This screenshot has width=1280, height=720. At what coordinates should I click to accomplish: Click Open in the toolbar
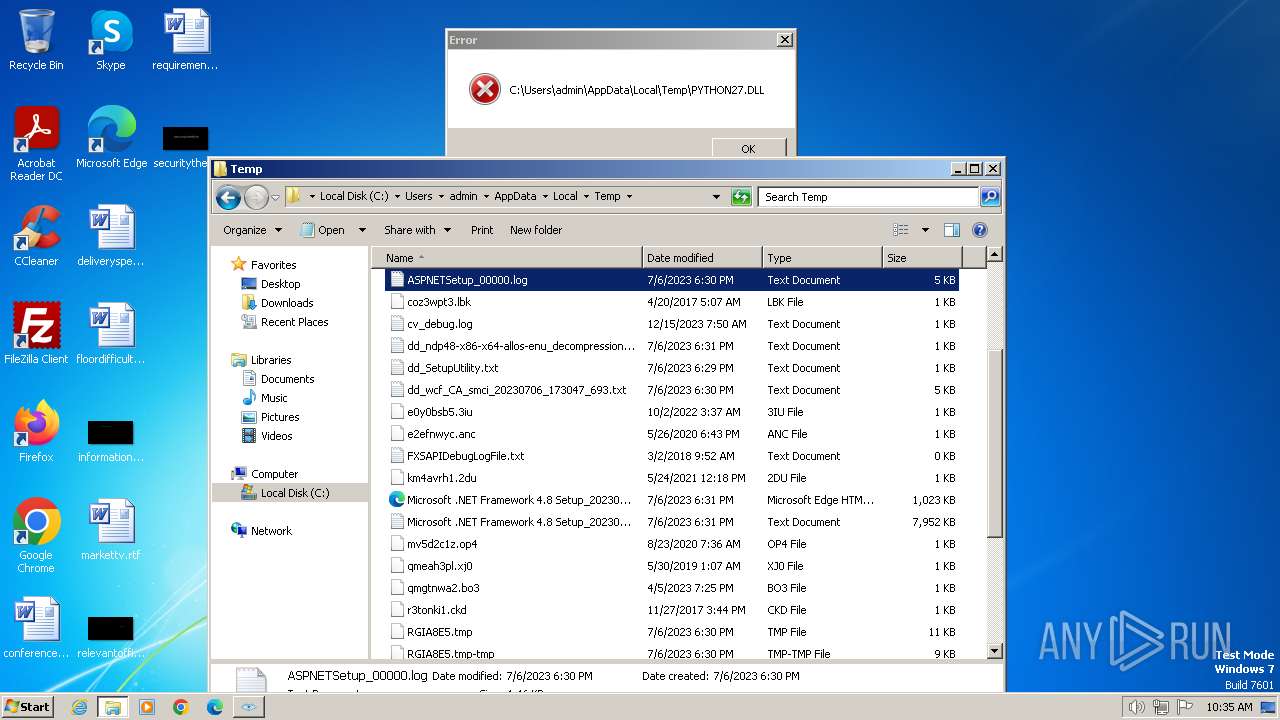(x=324, y=230)
